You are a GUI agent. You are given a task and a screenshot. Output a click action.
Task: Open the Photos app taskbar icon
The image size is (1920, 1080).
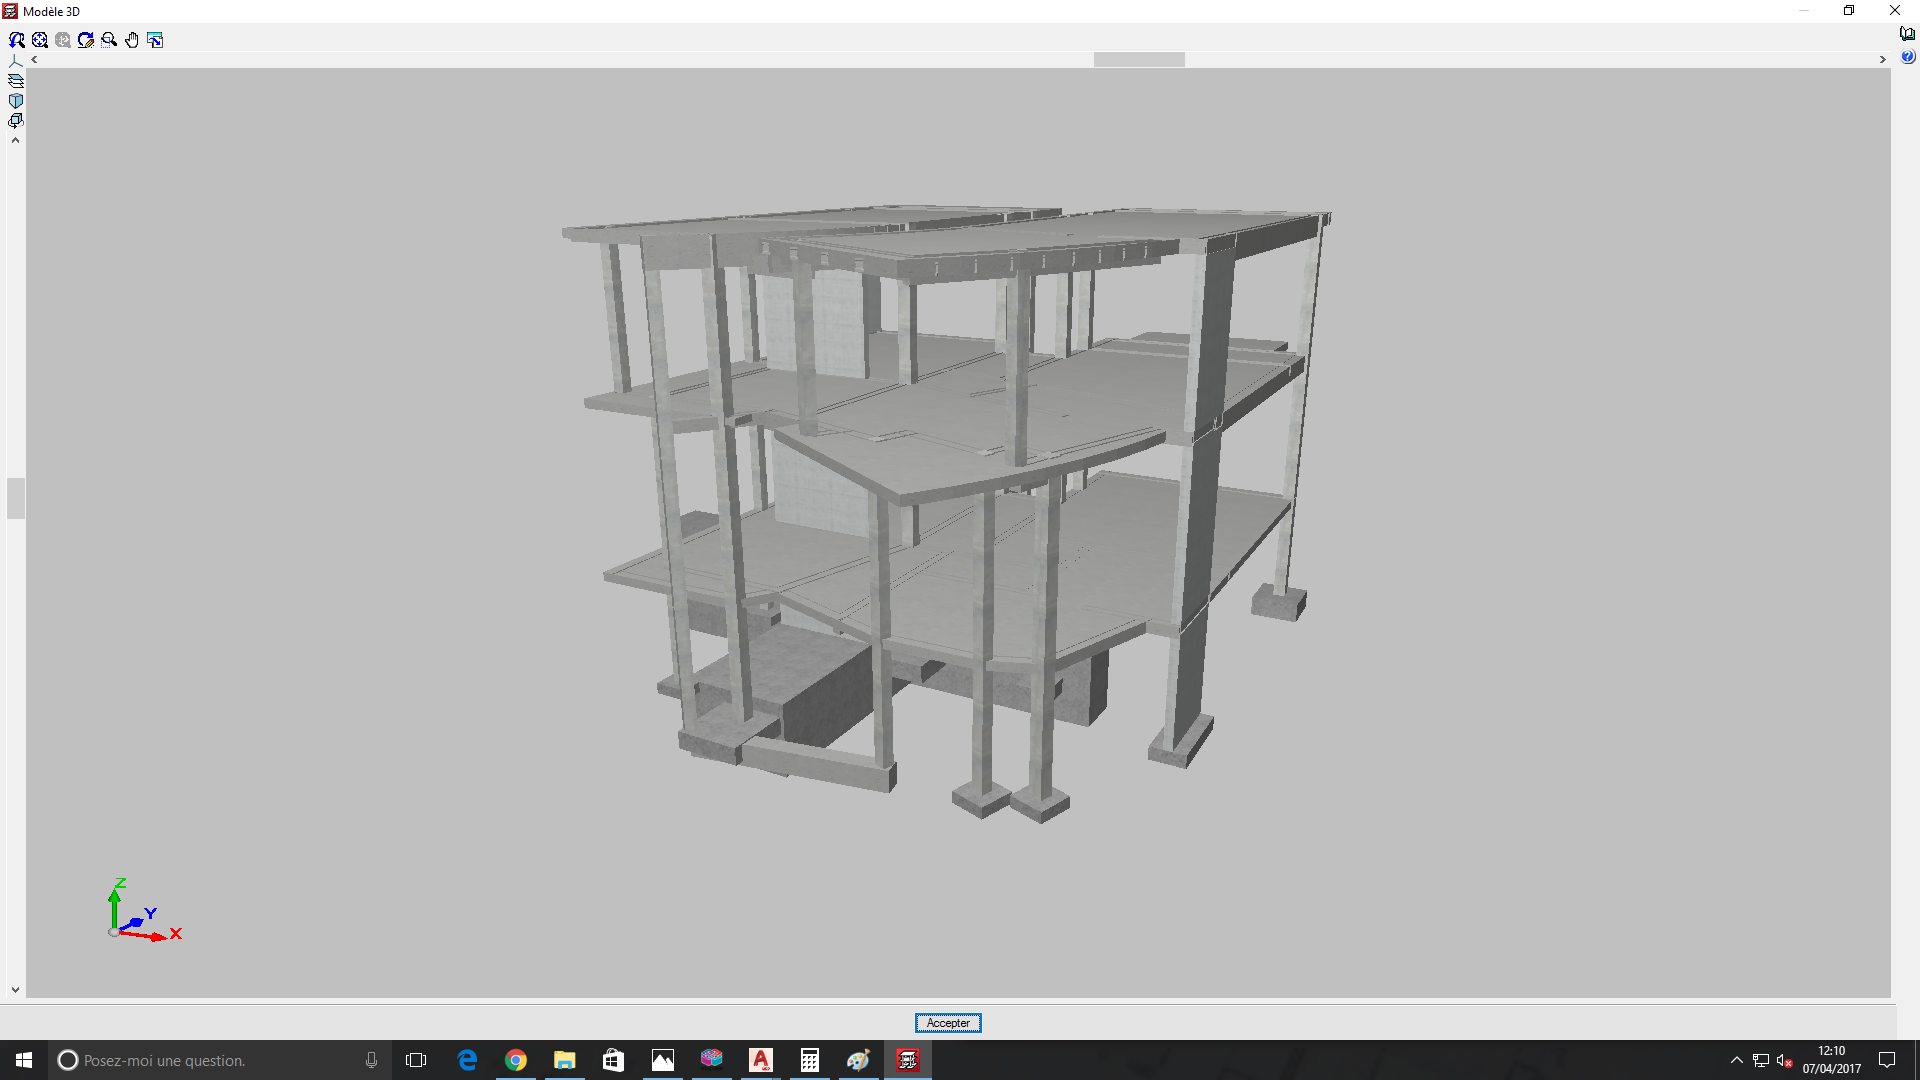(x=663, y=1060)
